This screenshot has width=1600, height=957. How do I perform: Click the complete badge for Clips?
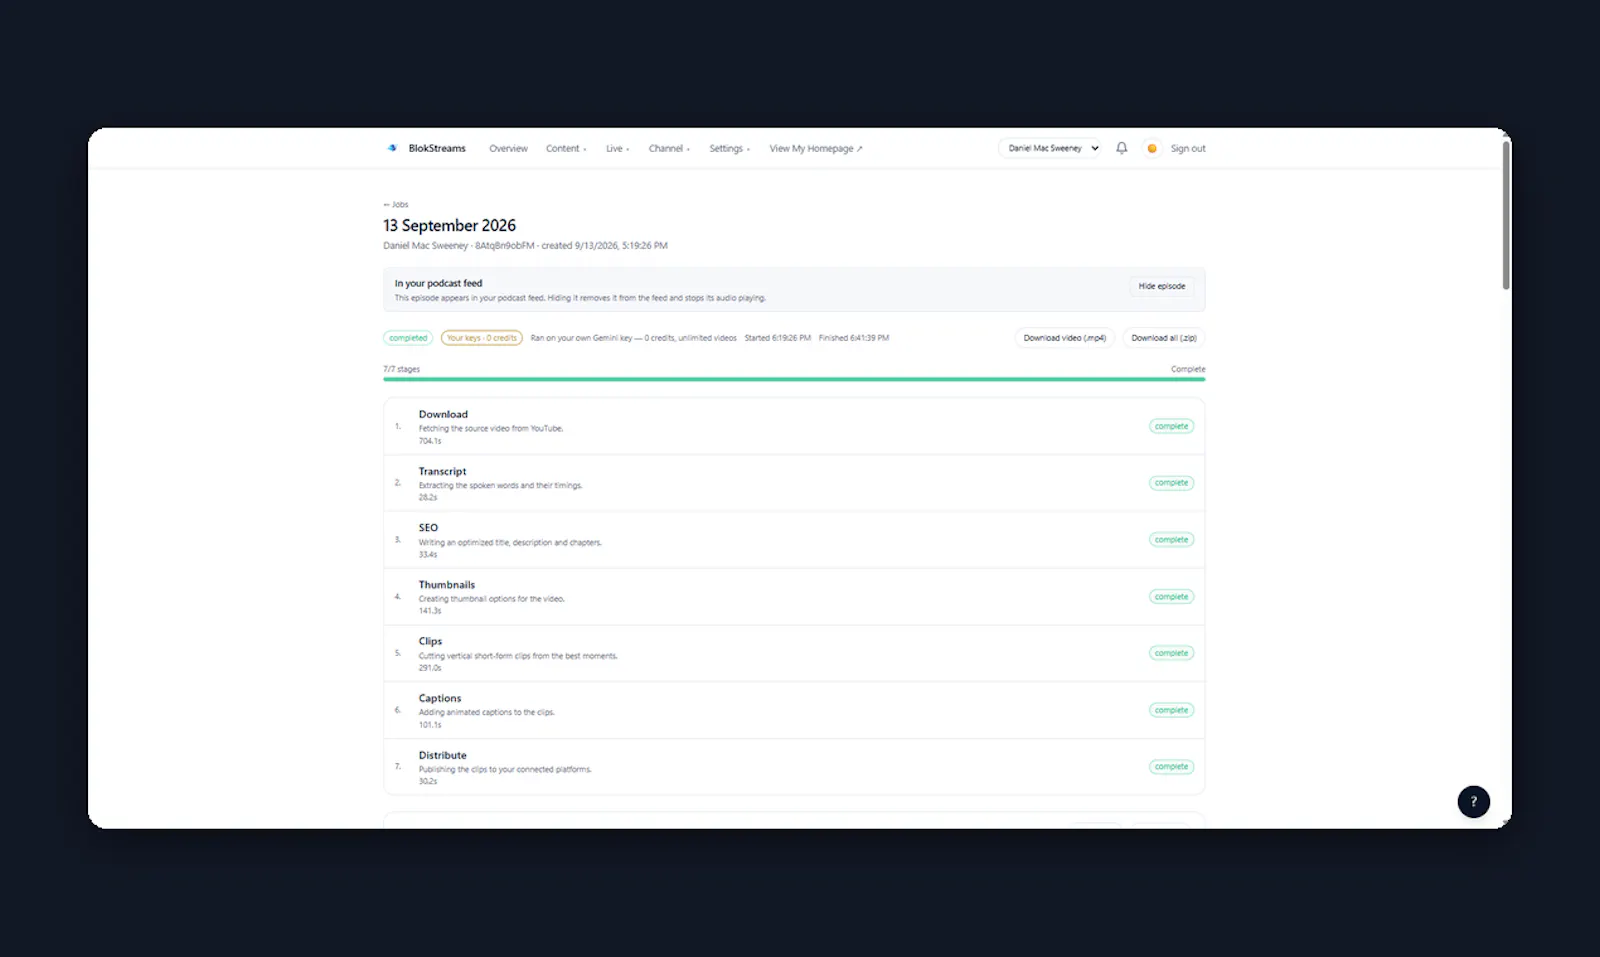coord(1171,653)
